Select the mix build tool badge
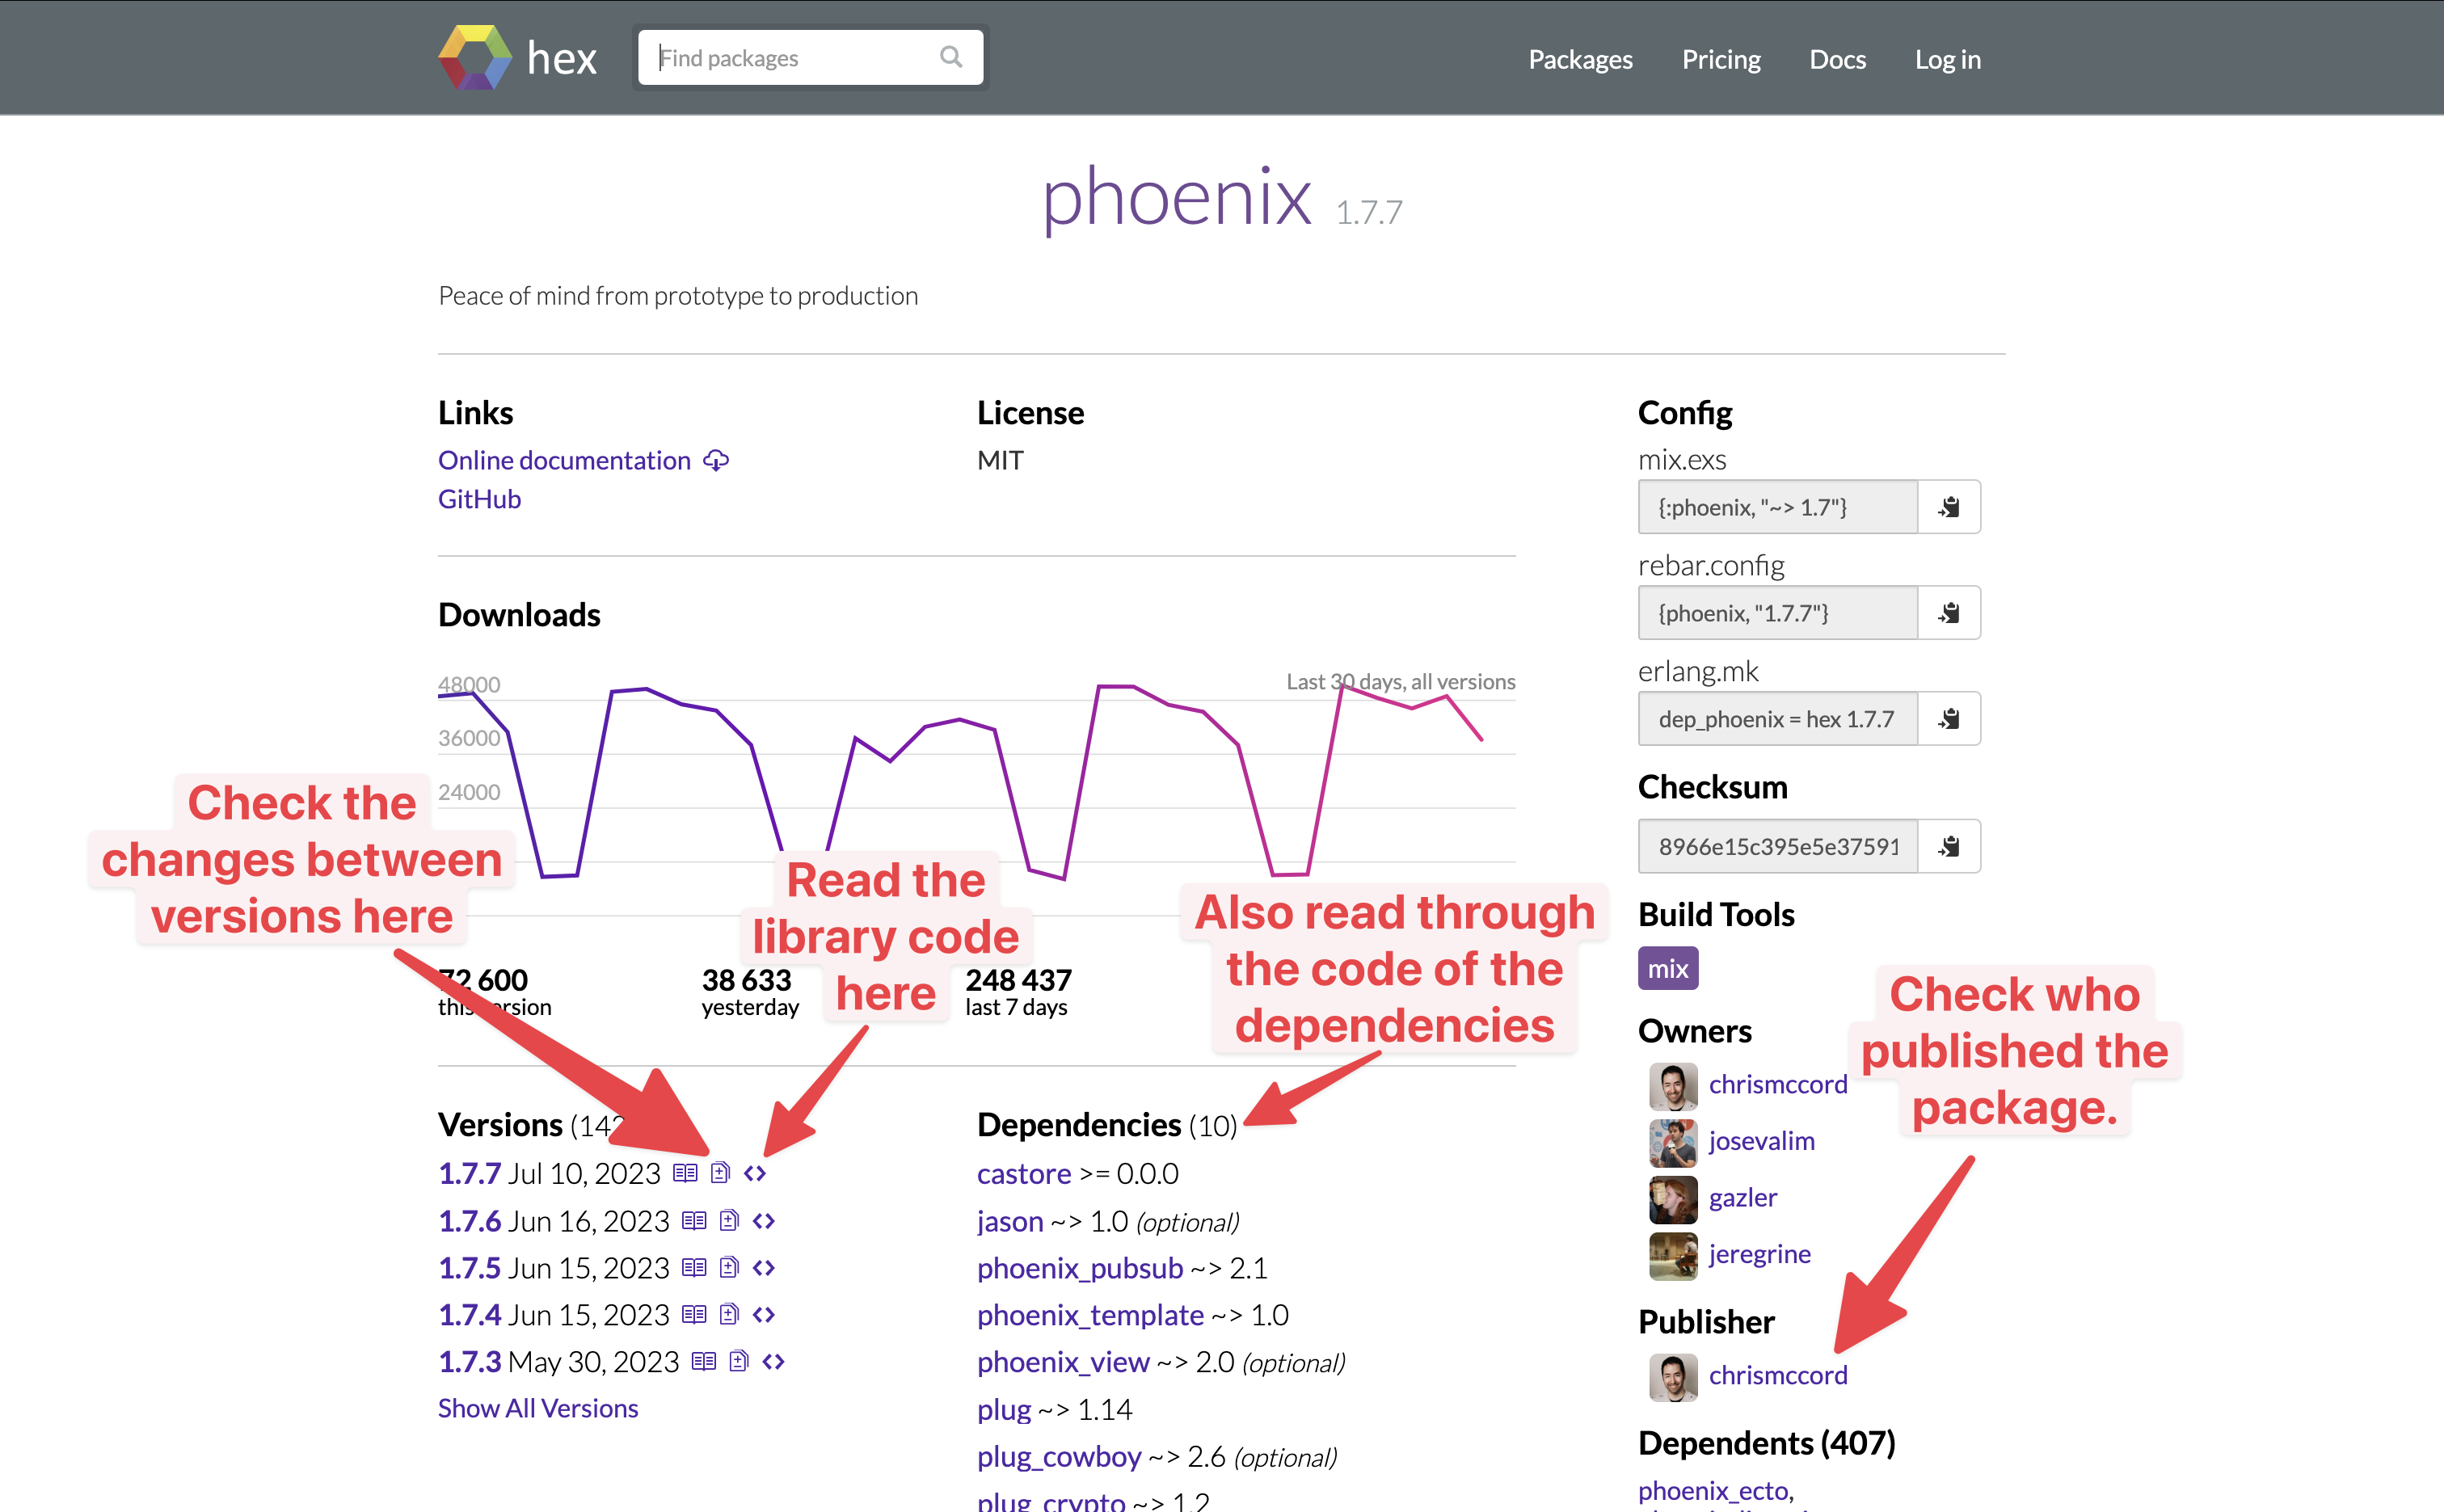 coord(1667,967)
